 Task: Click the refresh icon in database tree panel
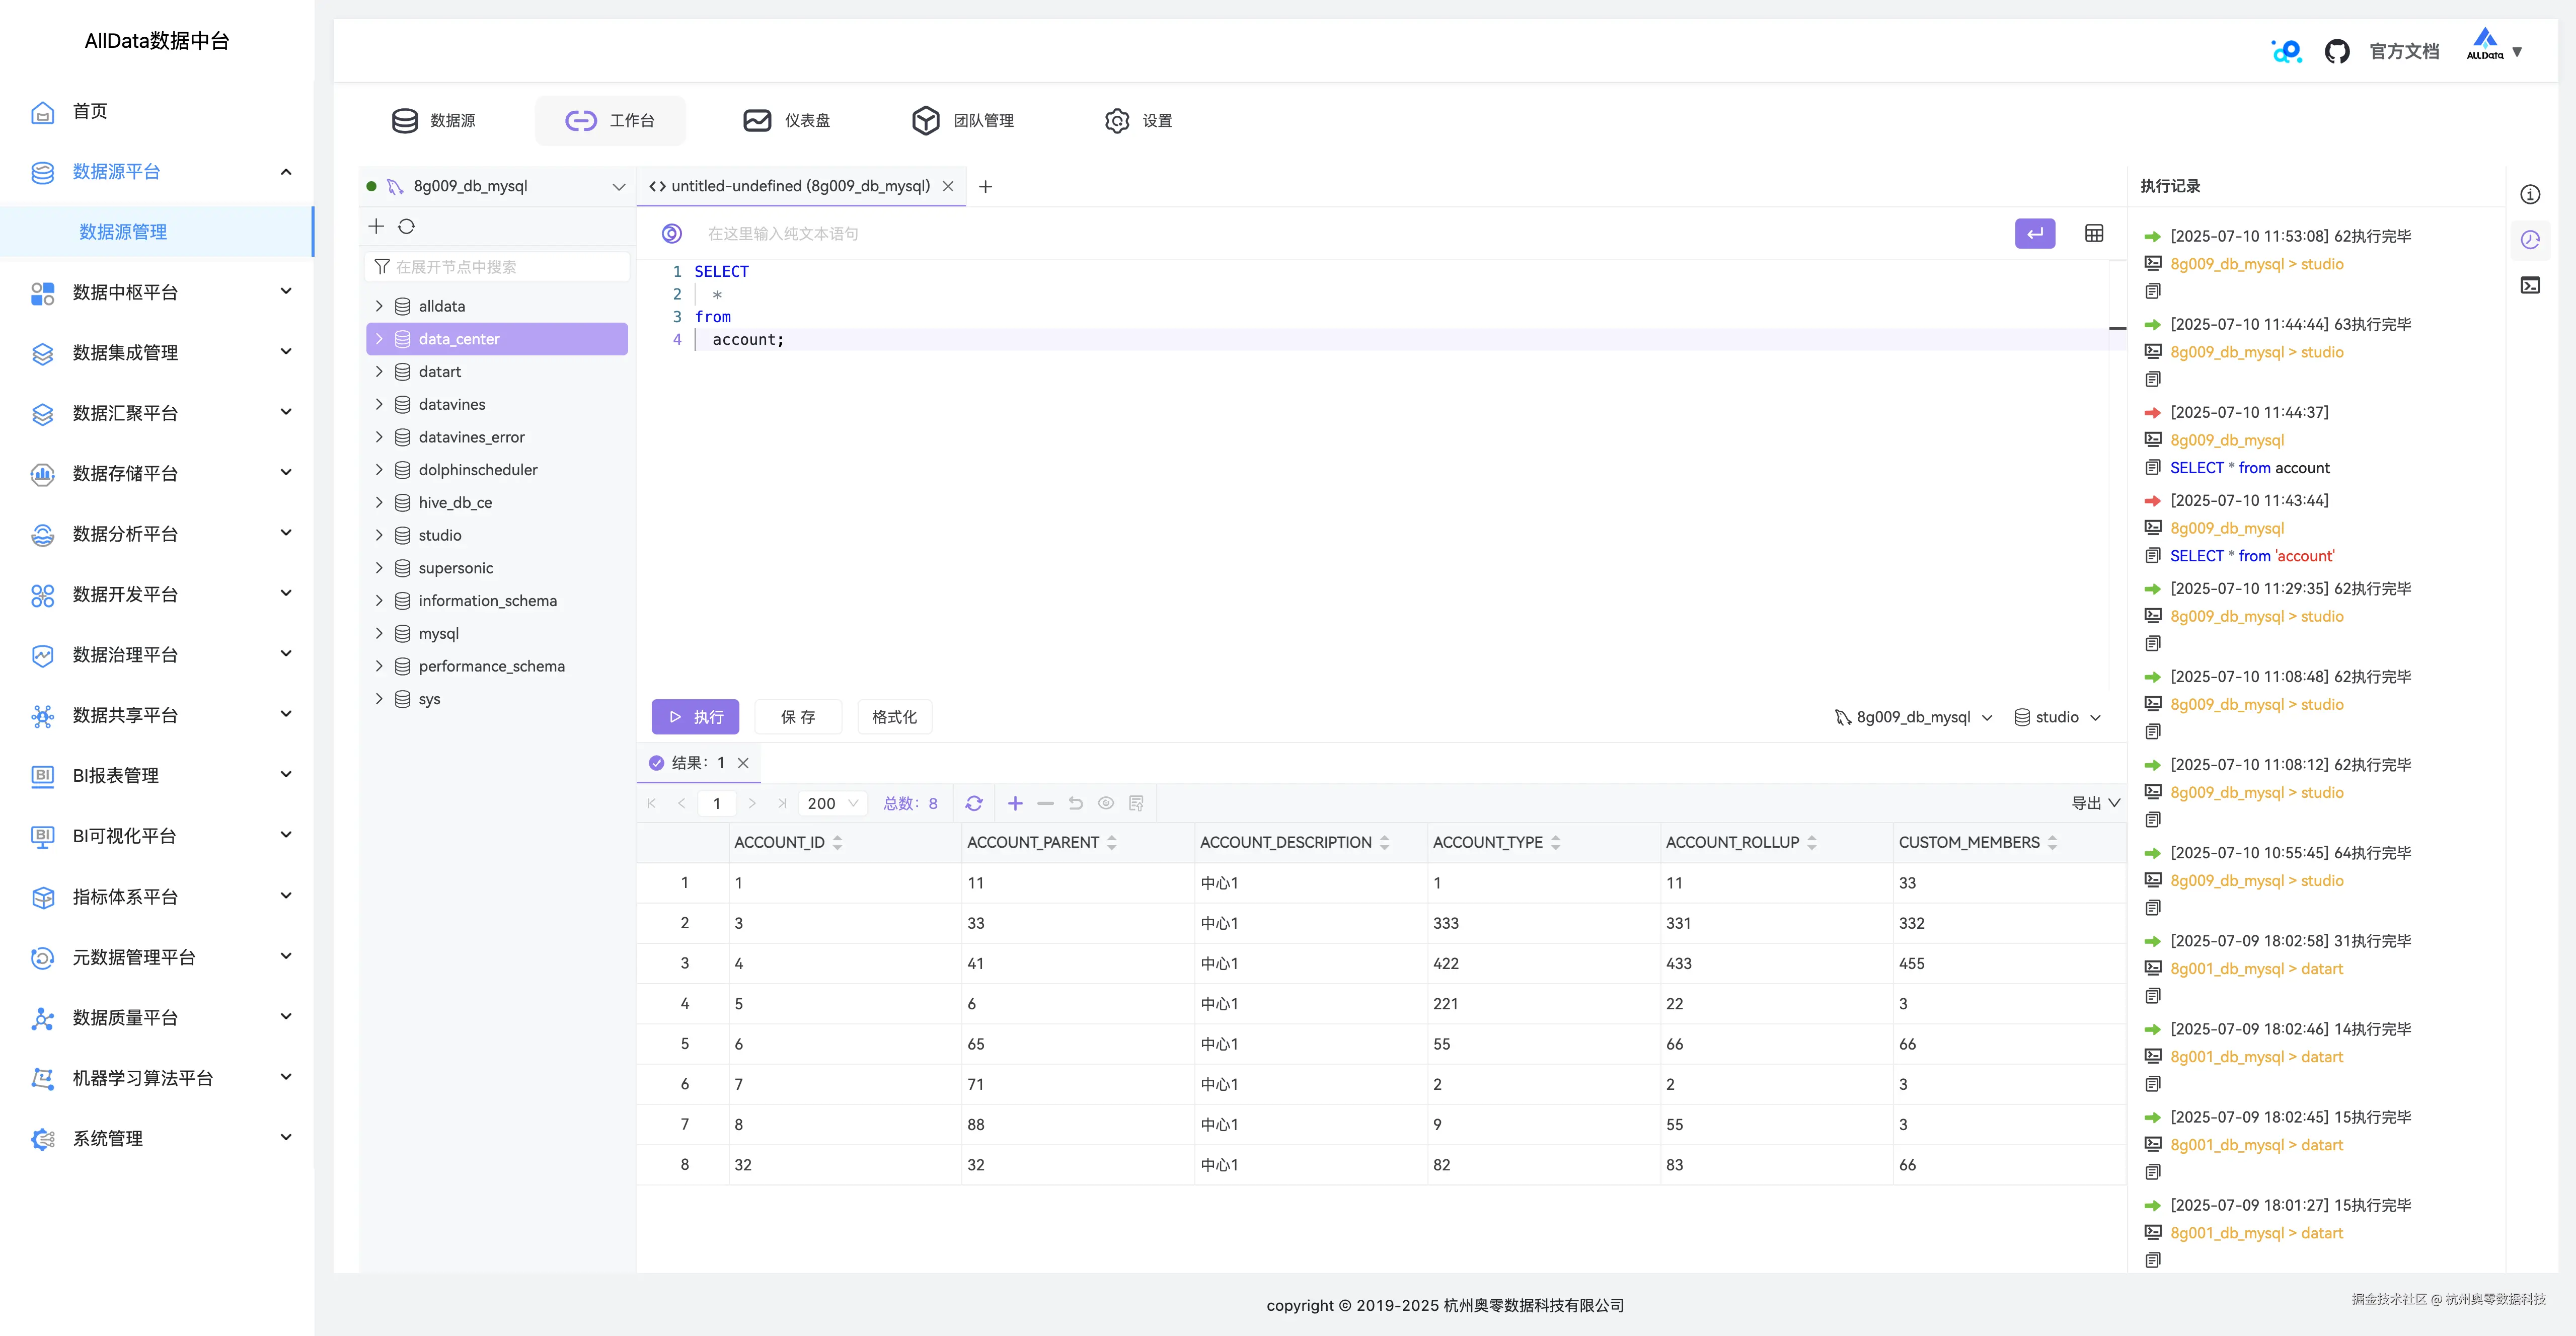(x=406, y=226)
